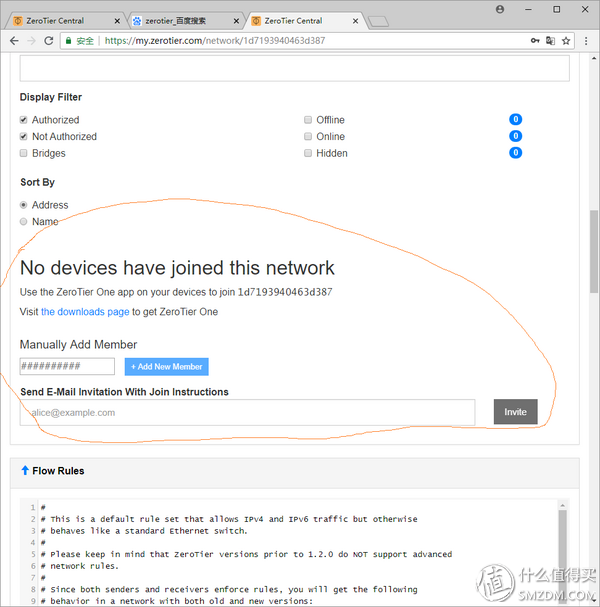Image resolution: width=600 pixels, height=607 pixels.
Task: Collapse Flow Rules with the blue arrow
Action: [x=25, y=470]
